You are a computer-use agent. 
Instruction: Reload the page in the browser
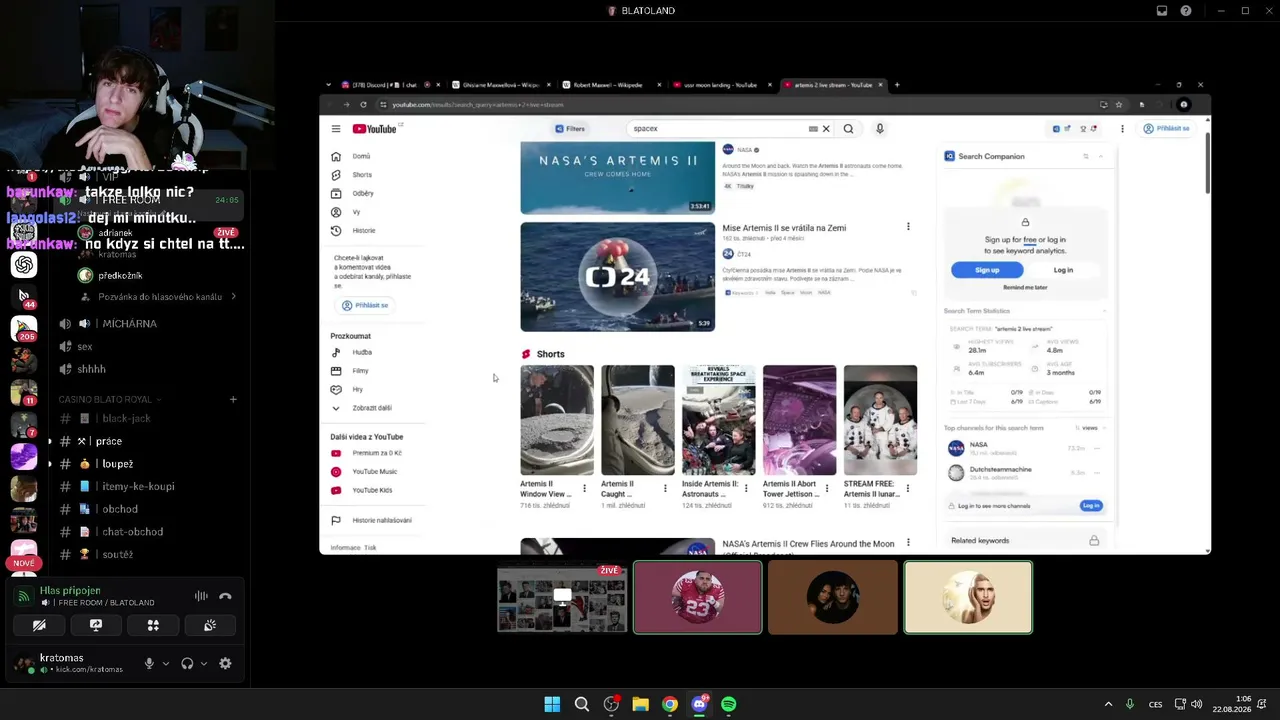(x=363, y=105)
